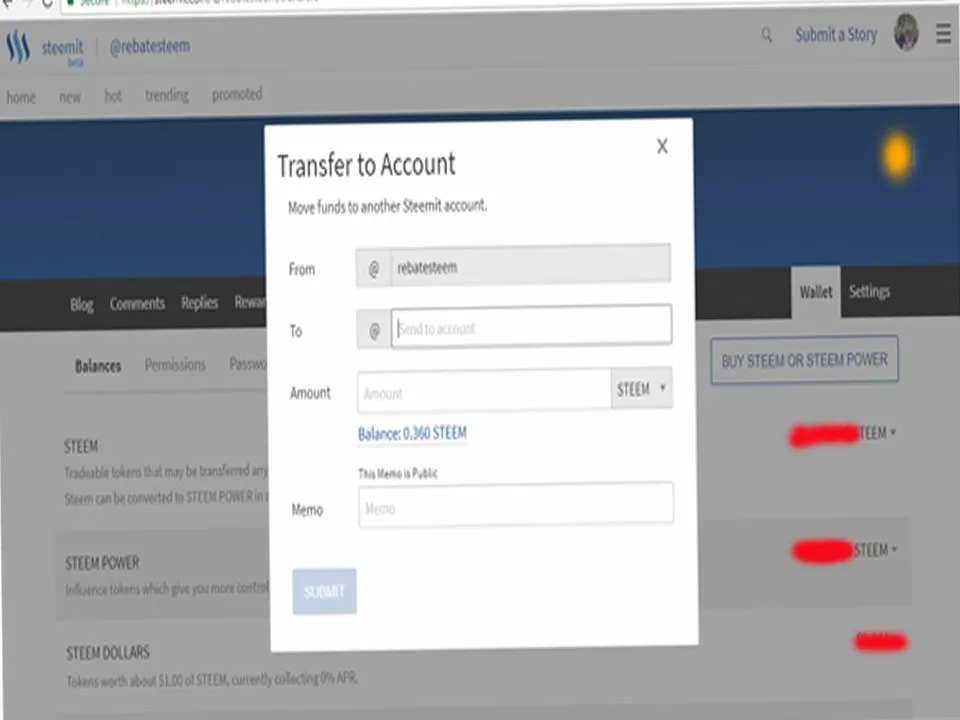Open the user avatar menu
This screenshot has width=960, height=720.
[x=906, y=32]
